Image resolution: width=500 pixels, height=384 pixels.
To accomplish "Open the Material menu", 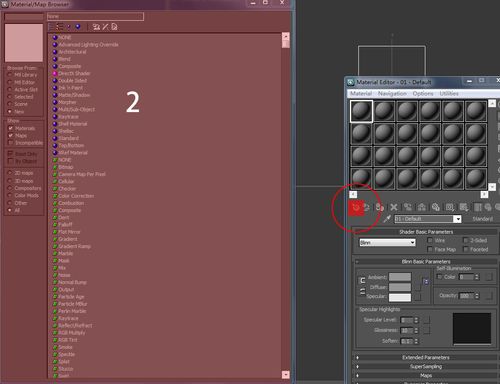I will click(361, 94).
